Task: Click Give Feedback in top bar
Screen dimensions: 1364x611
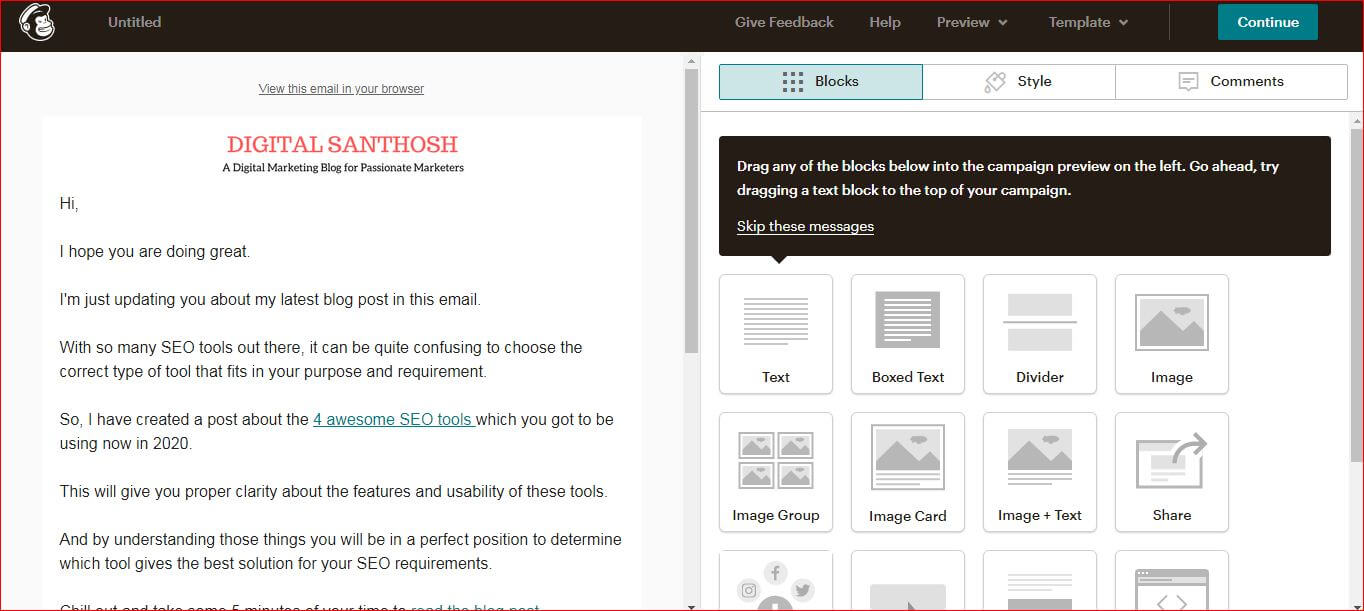Action: click(x=784, y=22)
